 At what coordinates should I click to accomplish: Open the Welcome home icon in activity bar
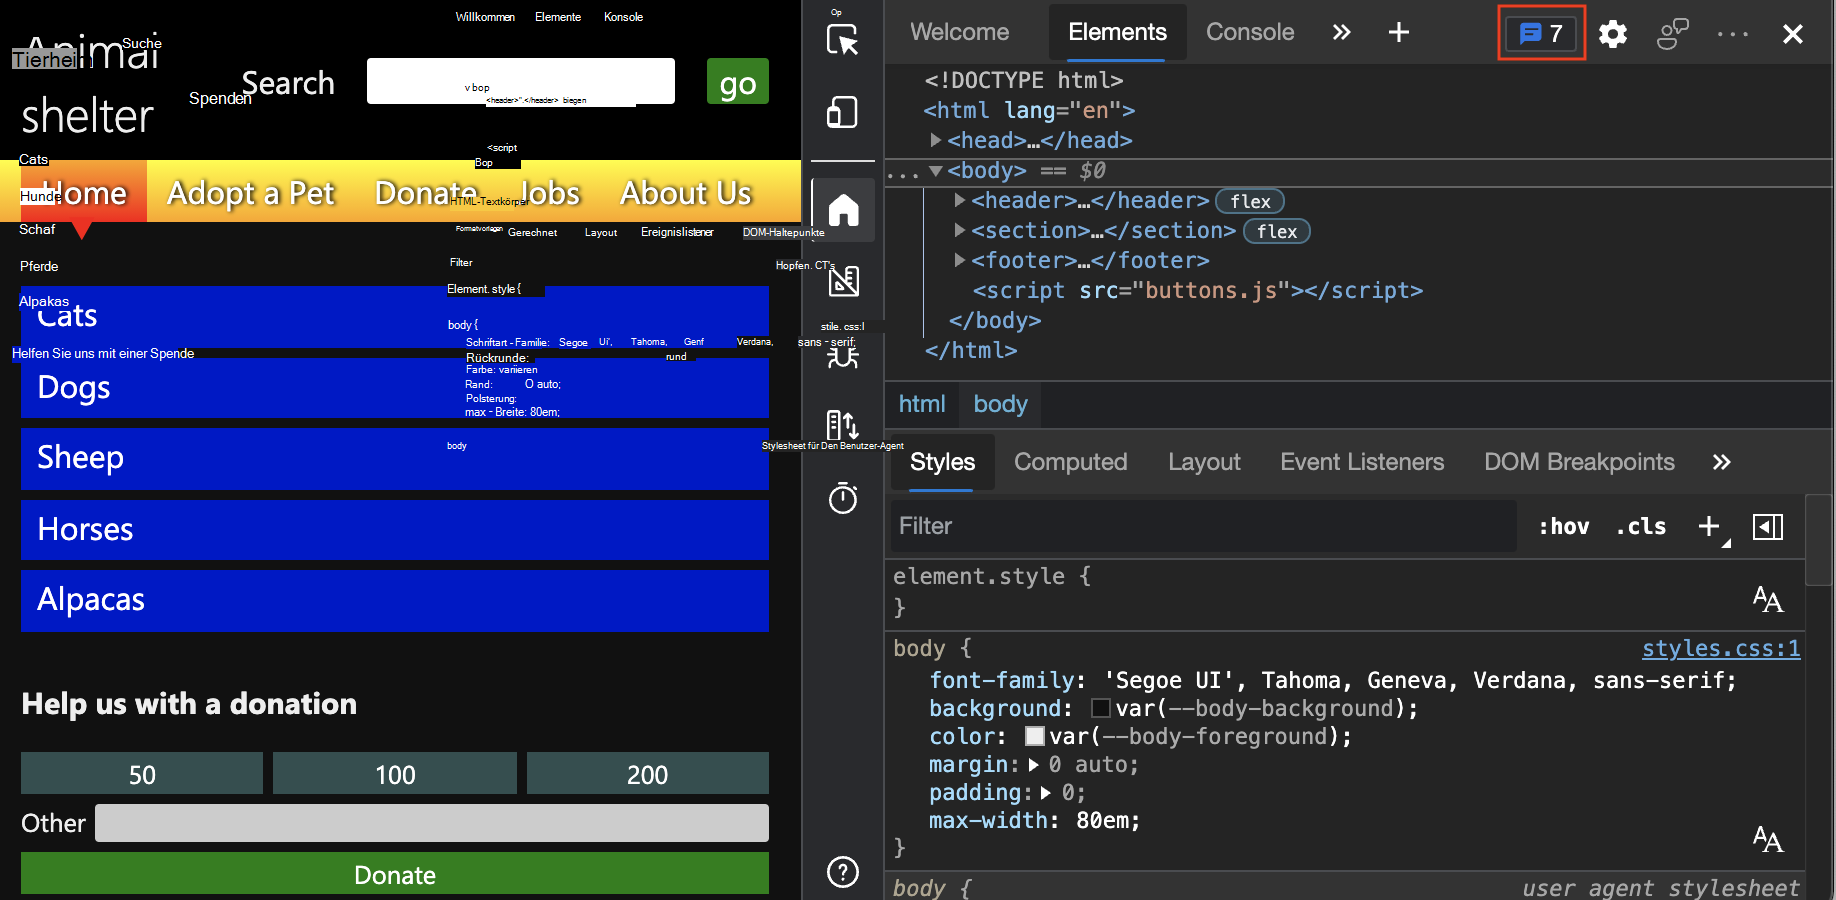845,210
